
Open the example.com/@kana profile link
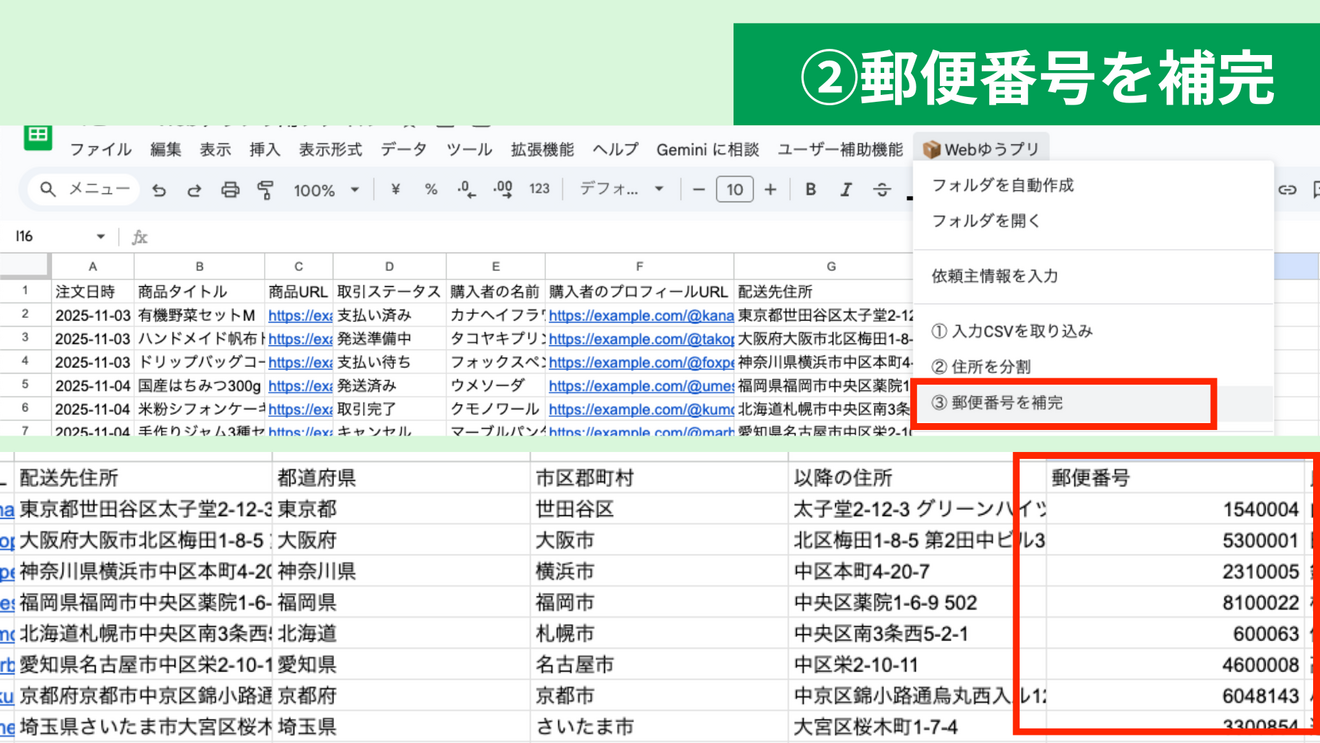[x=639, y=315]
